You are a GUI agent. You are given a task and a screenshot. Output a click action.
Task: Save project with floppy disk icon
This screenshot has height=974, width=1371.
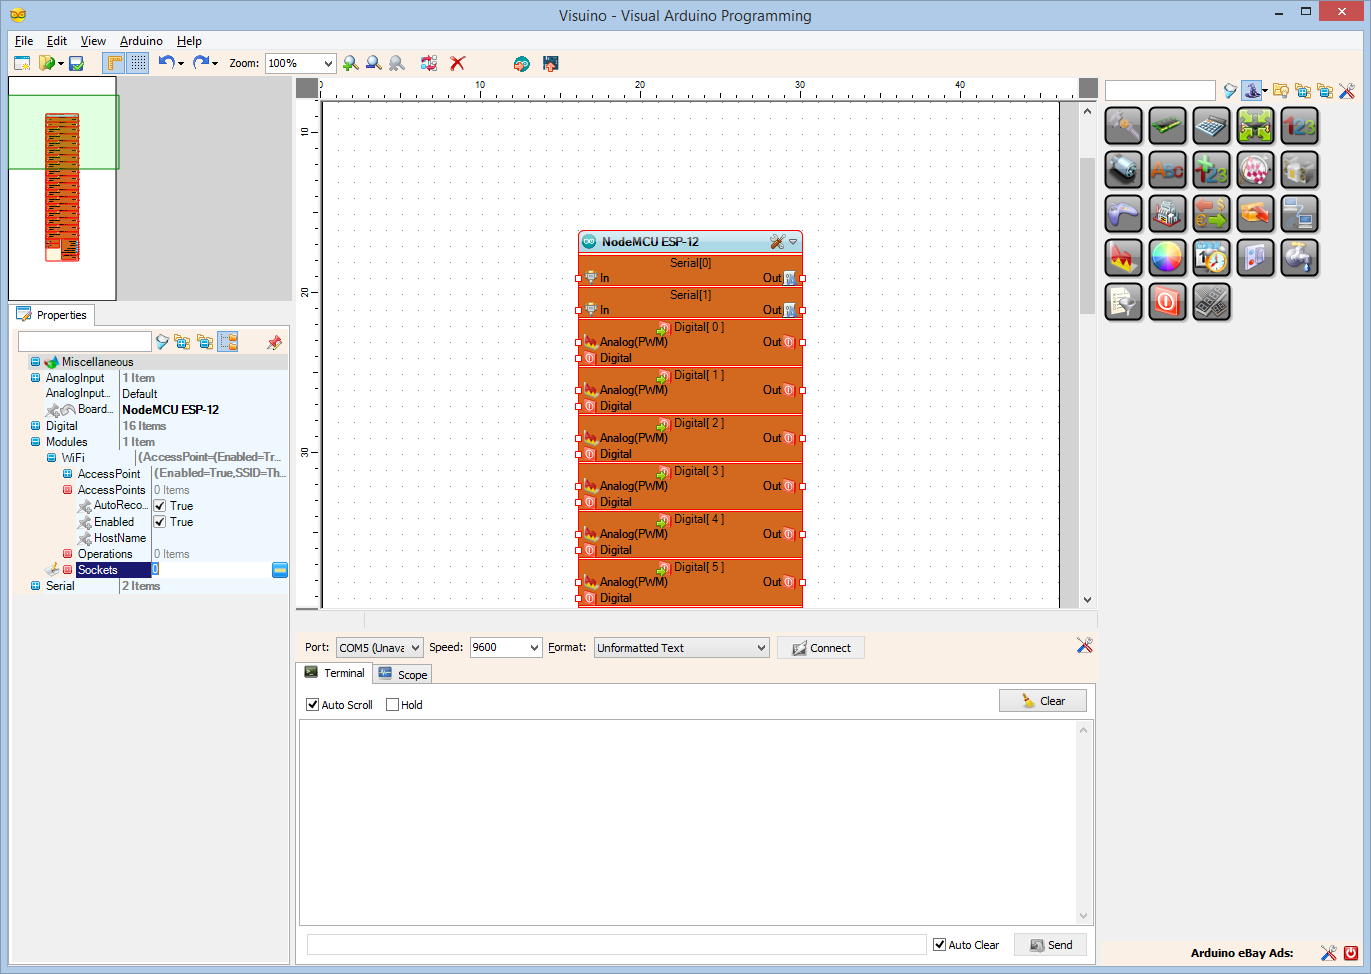(x=76, y=63)
